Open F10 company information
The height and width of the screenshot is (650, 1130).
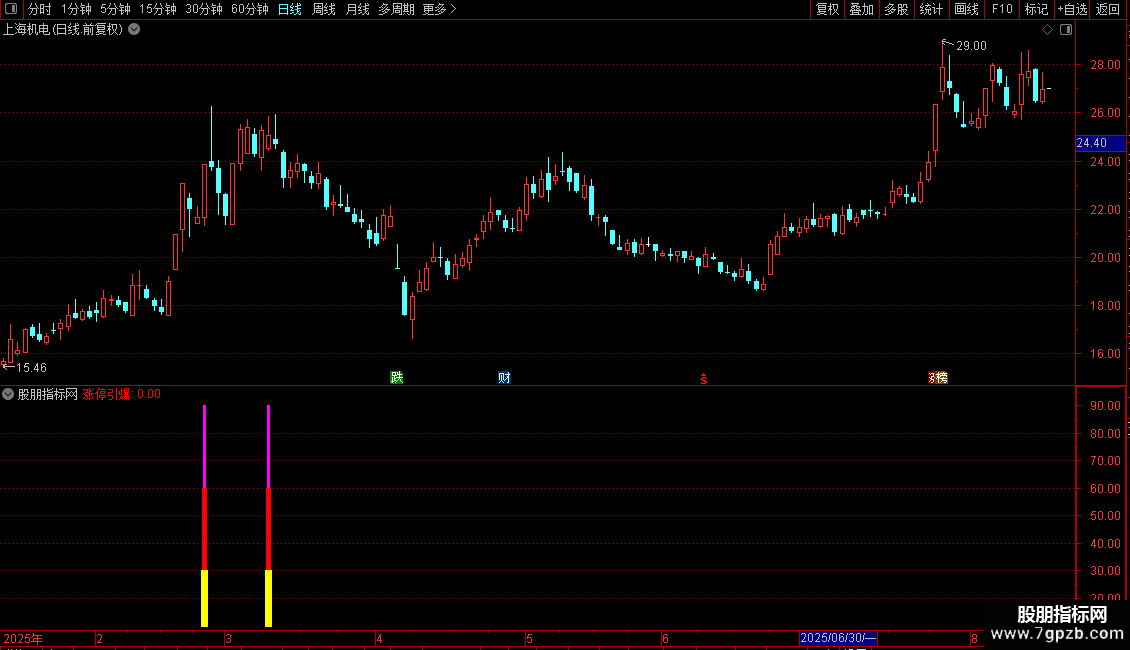click(1002, 9)
